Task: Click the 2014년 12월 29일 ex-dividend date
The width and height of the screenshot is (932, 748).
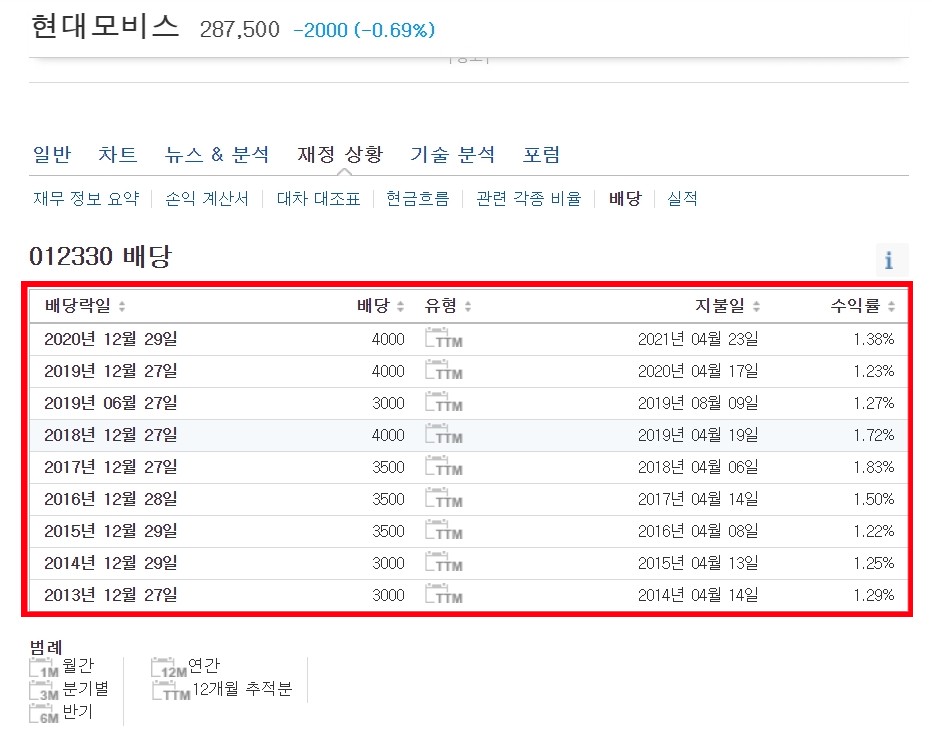Action: 111,564
